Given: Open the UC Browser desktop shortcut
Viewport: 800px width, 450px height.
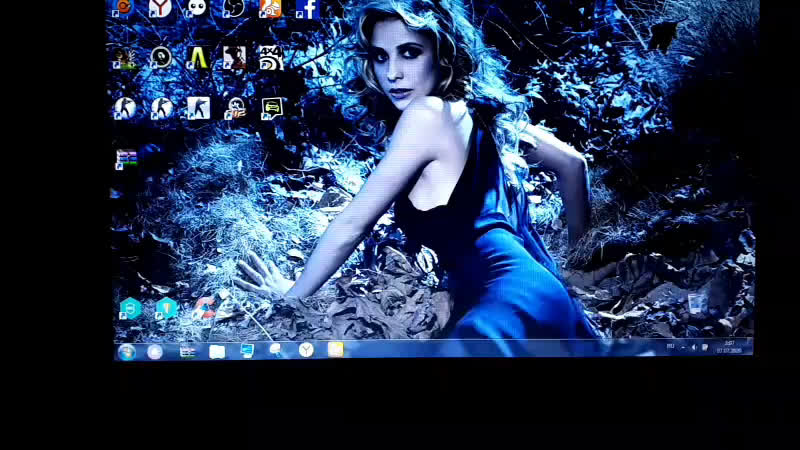Looking at the screenshot, I should (x=270, y=8).
